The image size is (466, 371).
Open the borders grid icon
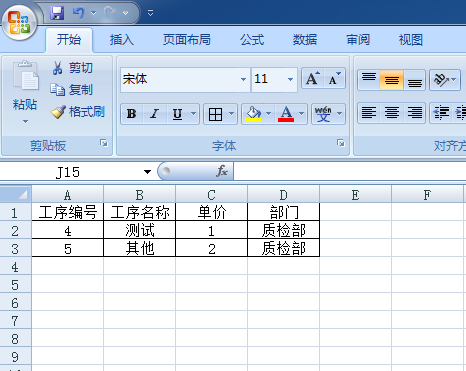tap(215, 114)
